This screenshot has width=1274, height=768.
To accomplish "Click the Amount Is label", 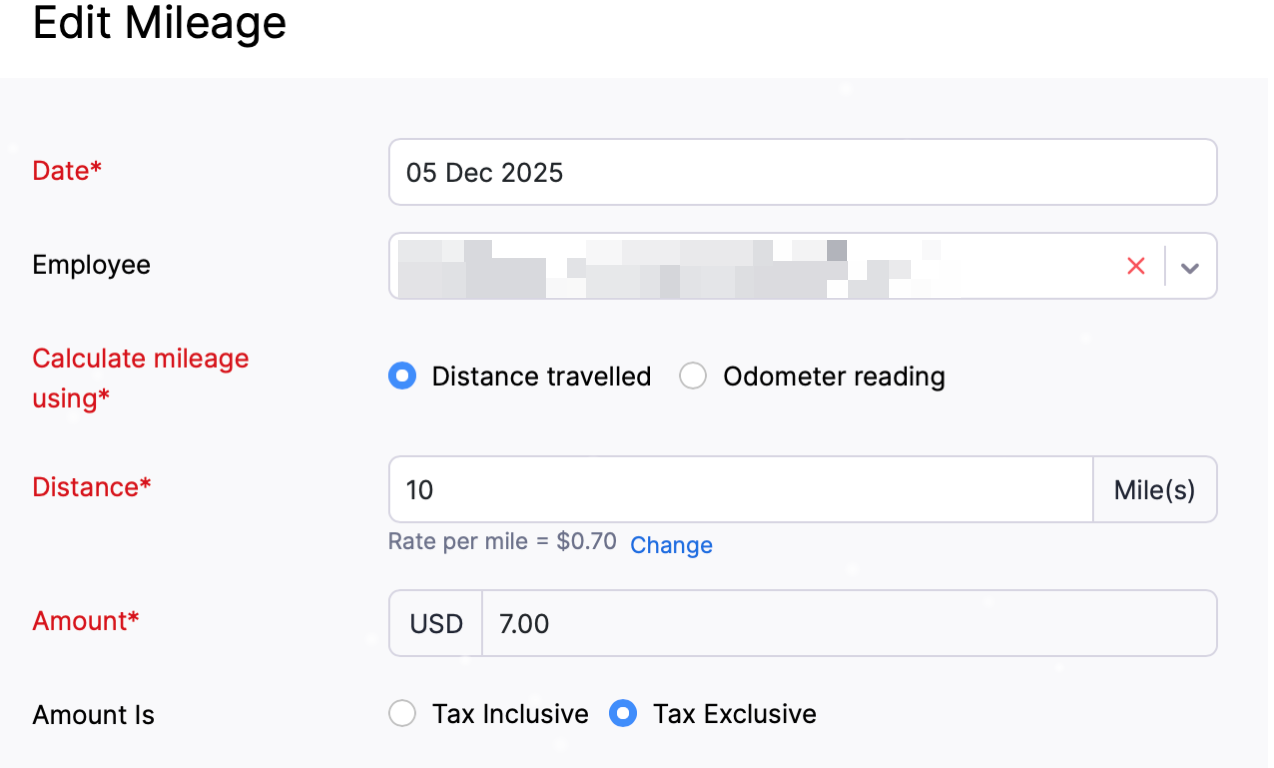I will pos(93,715).
